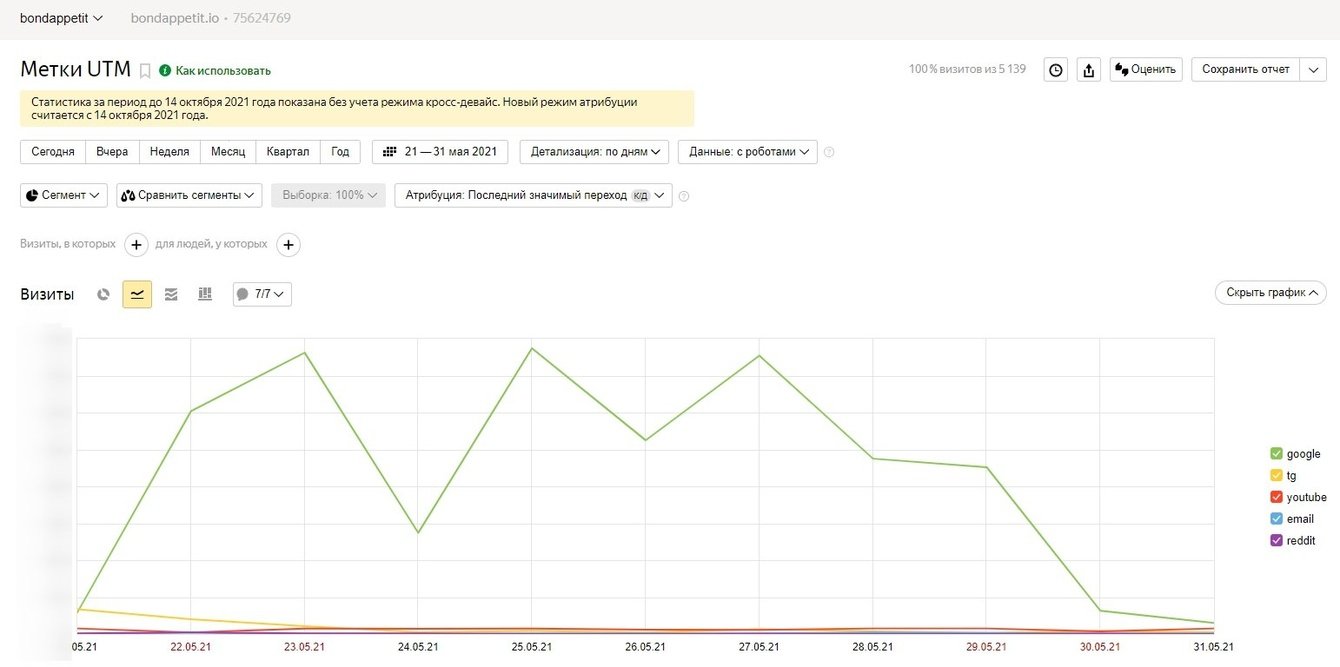Click the export/share report icon
This screenshot has width=1340, height=667.
click(1089, 70)
